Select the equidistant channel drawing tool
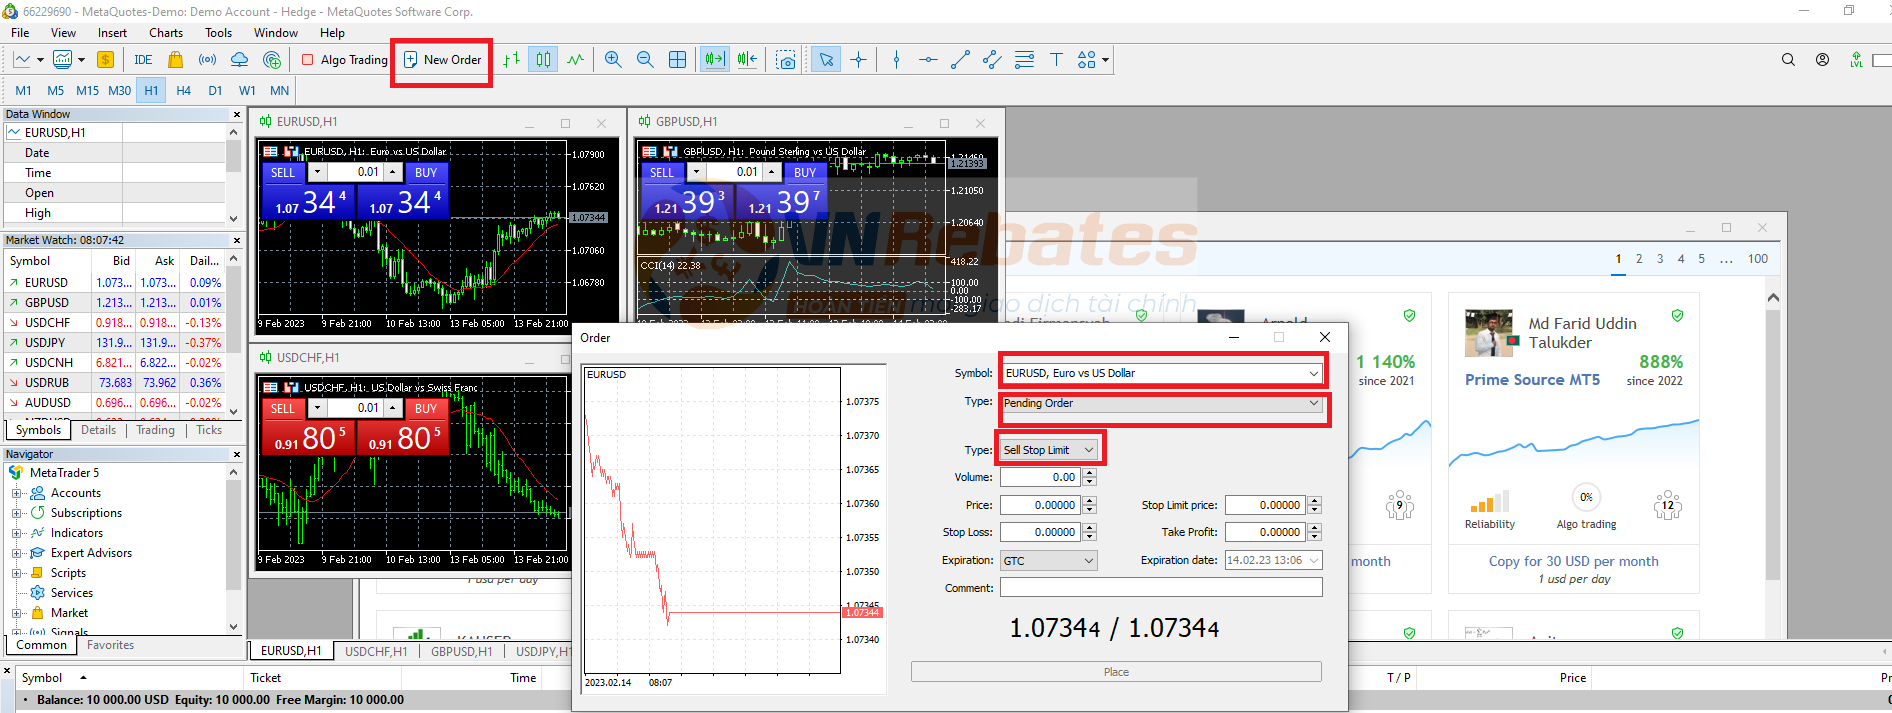The height and width of the screenshot is (713, 1892). point(992,60)
